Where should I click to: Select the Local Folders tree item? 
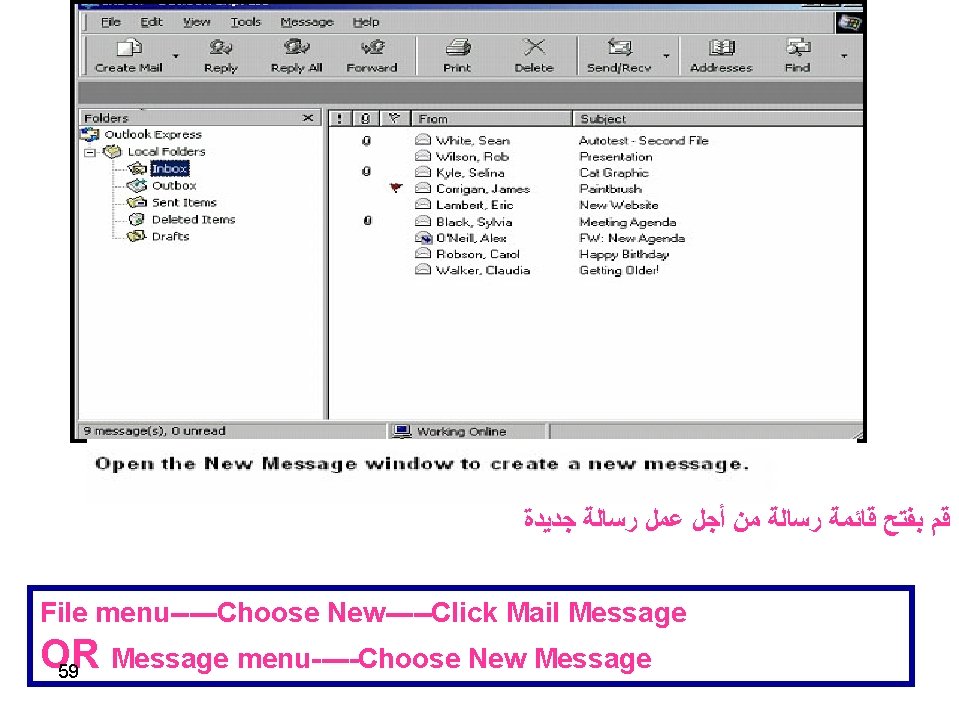tap(166, 151)
